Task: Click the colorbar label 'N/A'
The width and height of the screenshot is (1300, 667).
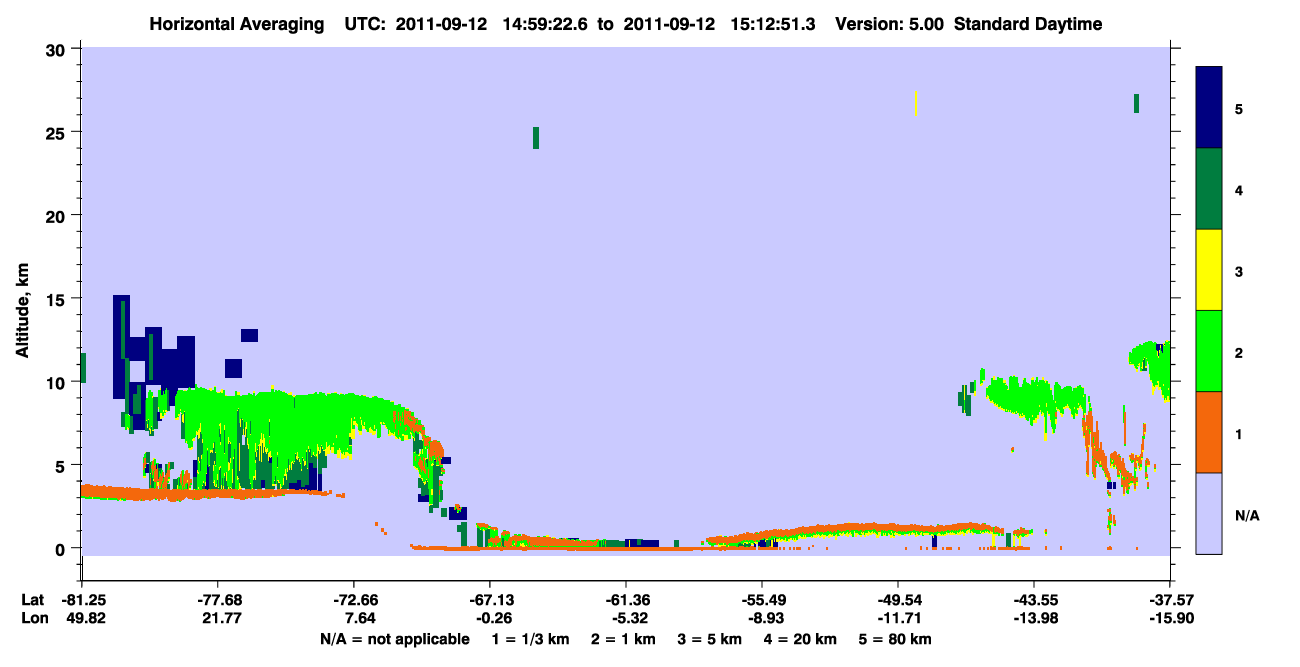Action: [1246, 516]
